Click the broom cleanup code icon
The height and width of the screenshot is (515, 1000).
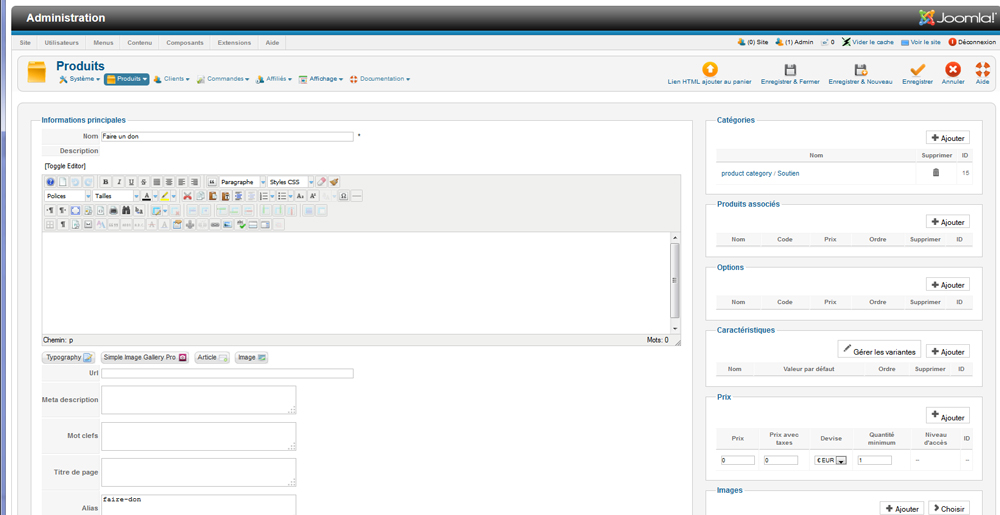pyautogui.click(x=334, y=182)
